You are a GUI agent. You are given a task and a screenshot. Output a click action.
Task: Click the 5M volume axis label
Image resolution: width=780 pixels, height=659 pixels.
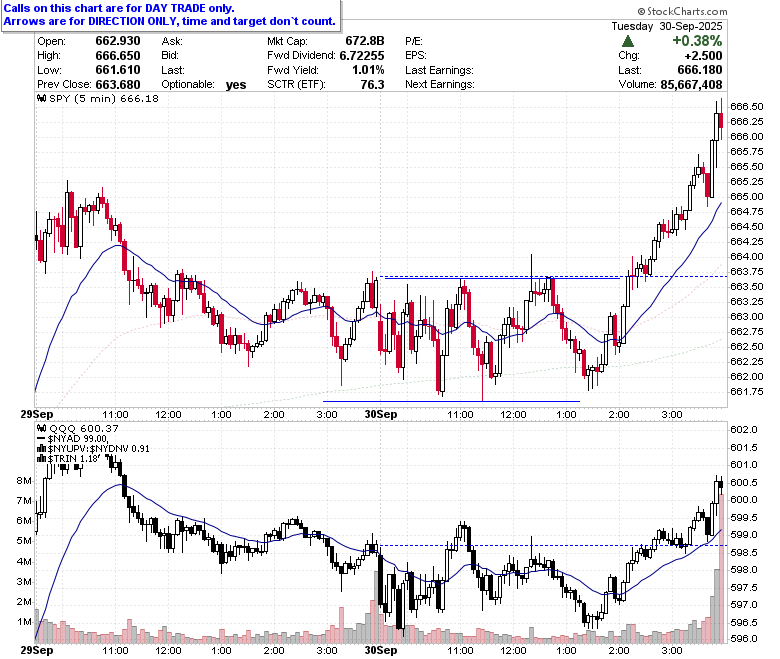[24, 541]
